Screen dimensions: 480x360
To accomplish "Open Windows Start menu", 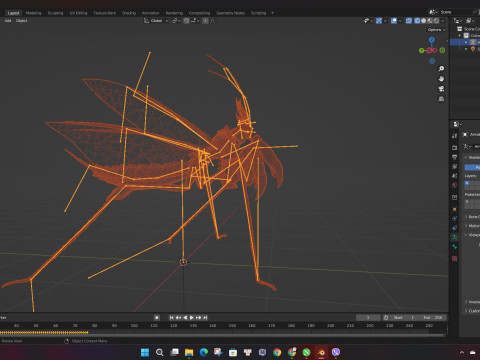I will [x=145, y=352].
